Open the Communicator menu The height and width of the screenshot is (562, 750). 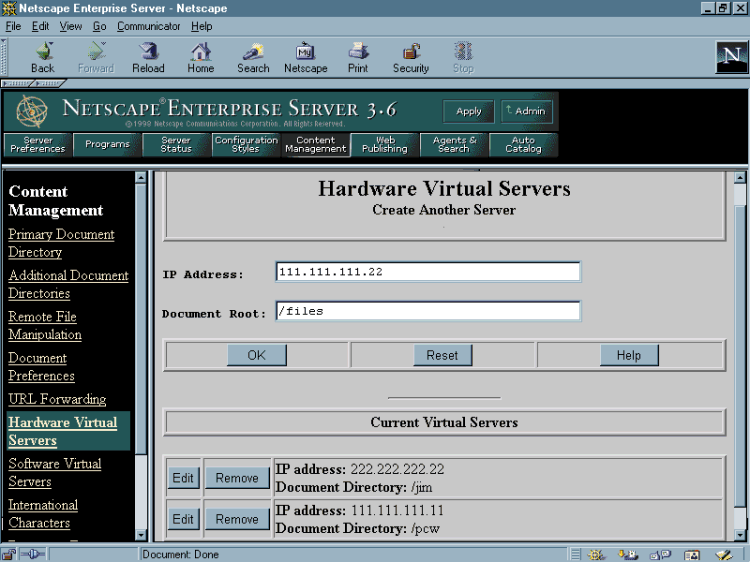[148, 26]
